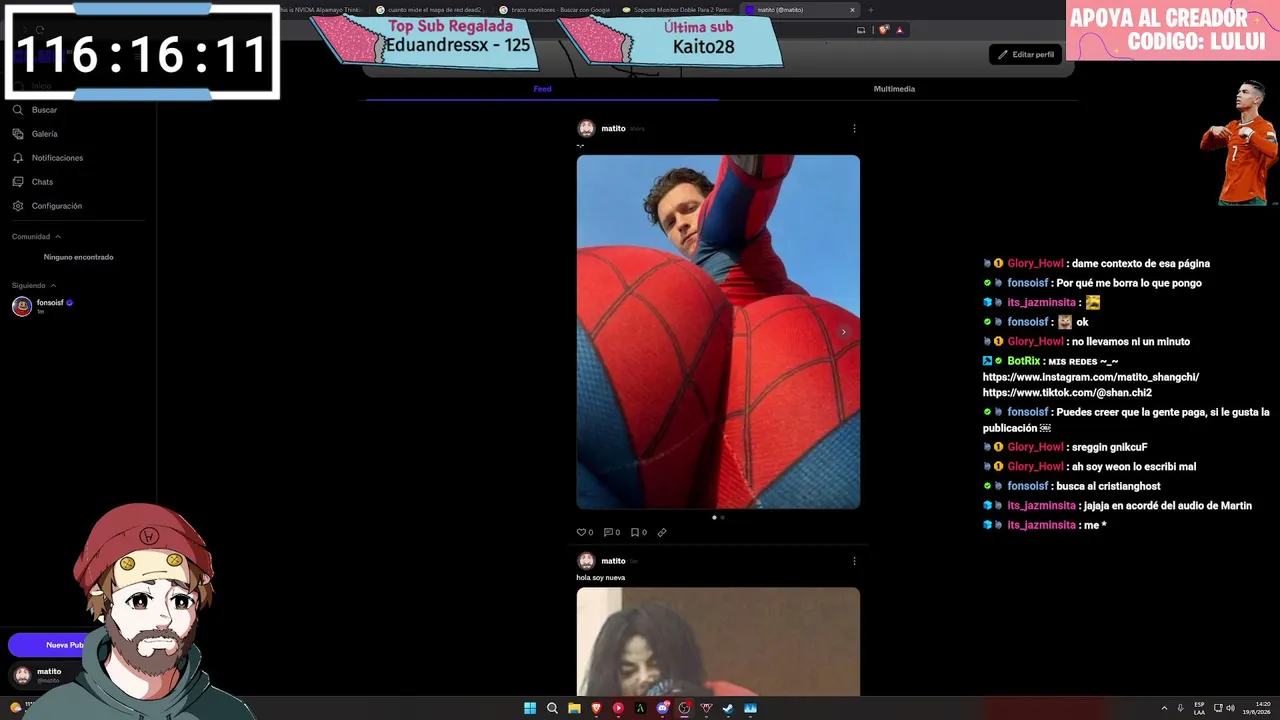Open Configuración gear icon

pyautogui.click(x=18, y=206)
